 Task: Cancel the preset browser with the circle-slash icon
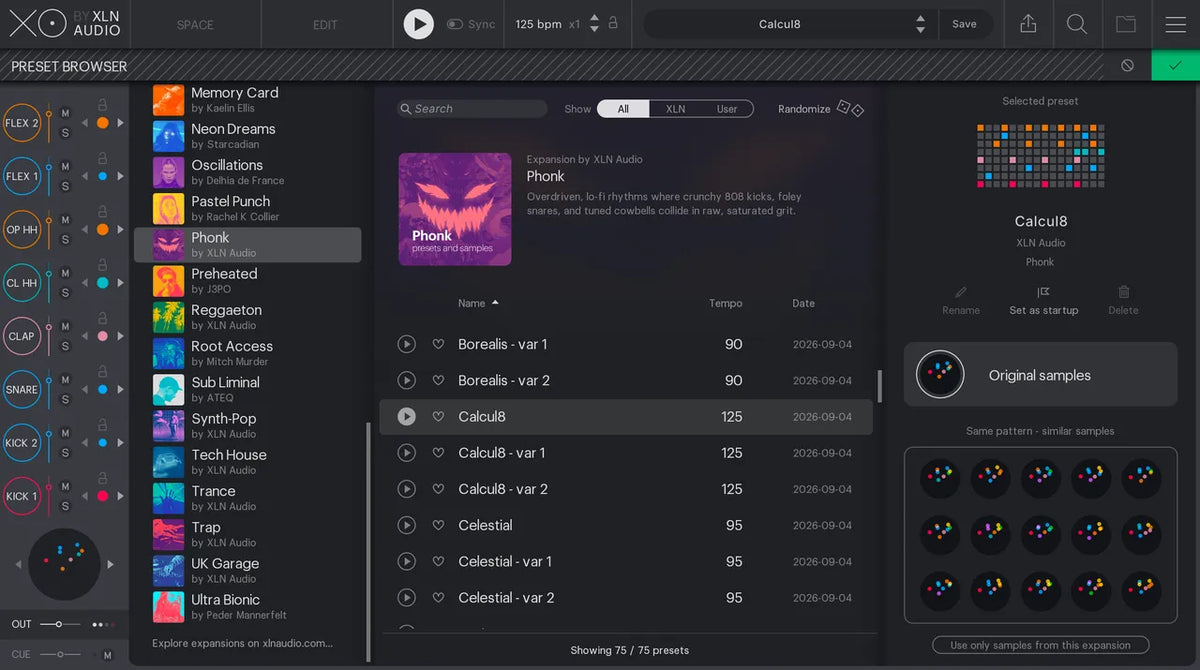pyautogui.click(x=1127, y=66)
